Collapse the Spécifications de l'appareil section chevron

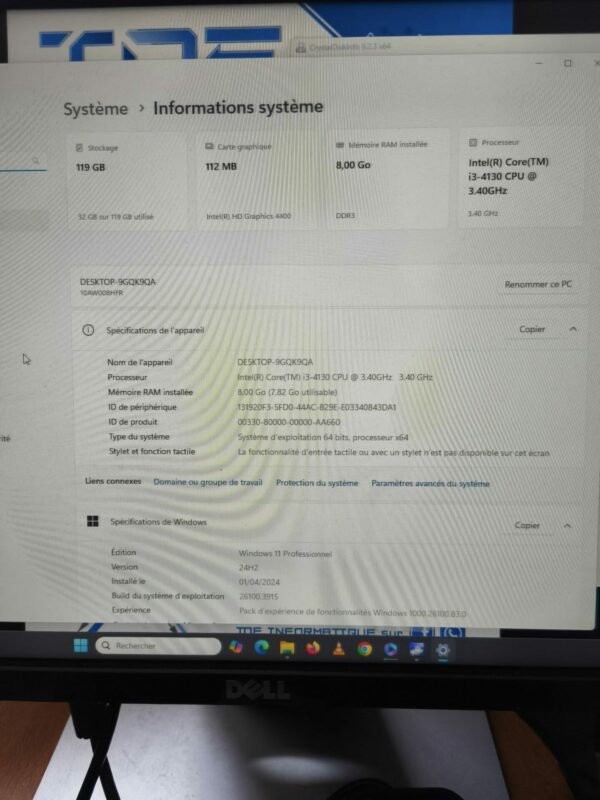[572, 329]
